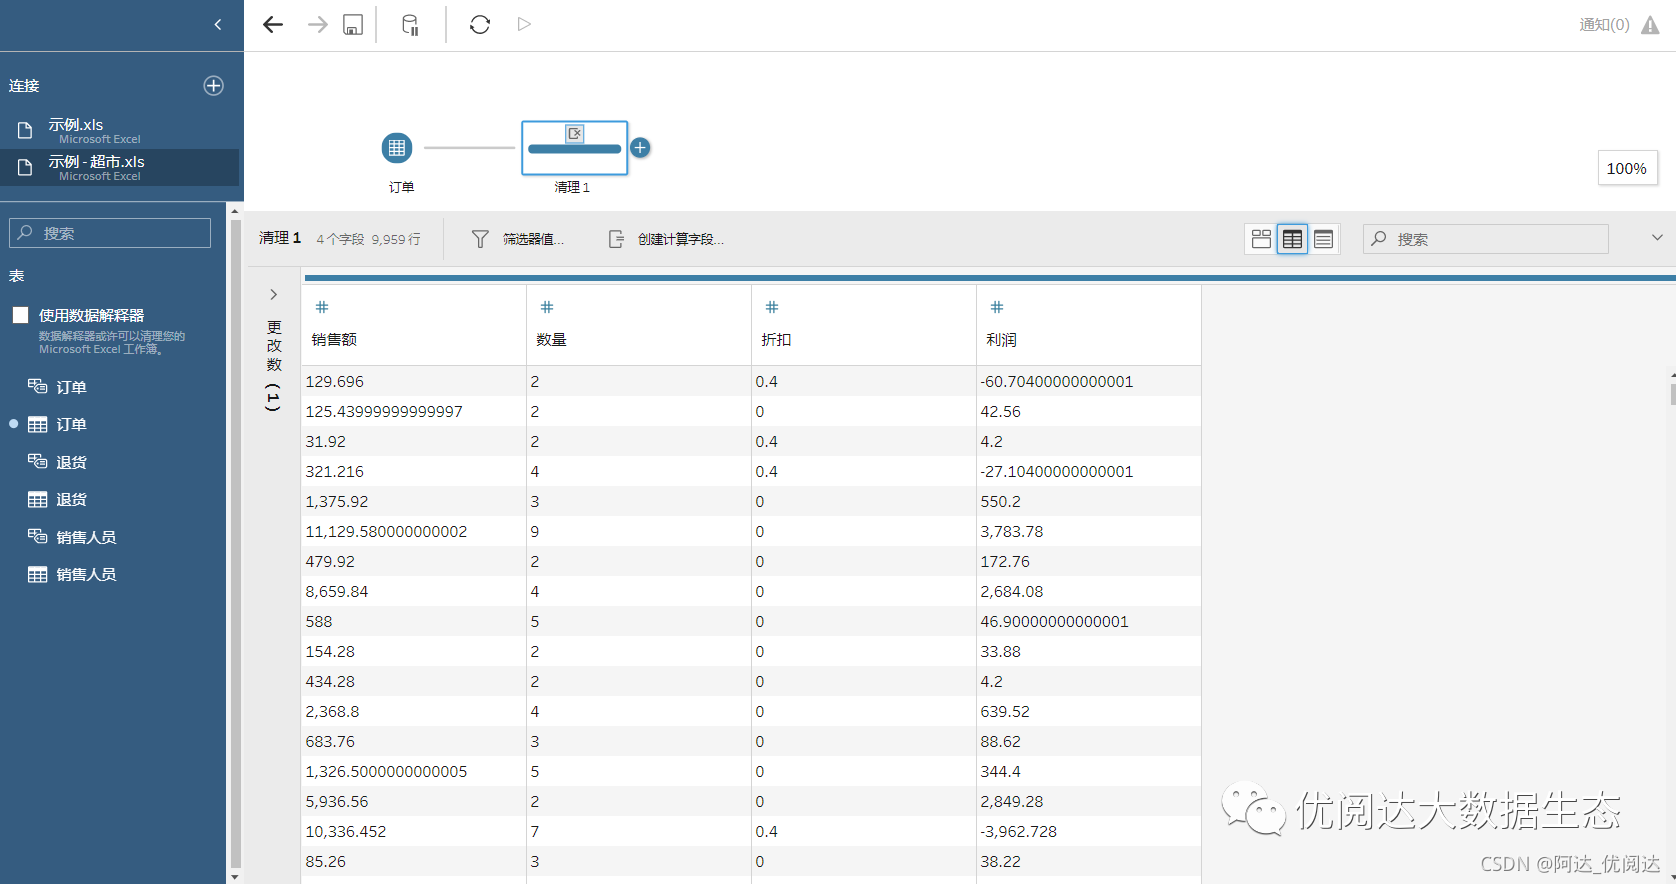The image size is (1676, 884).
Task: Switch to data grid view
Action: coord(1292,239)
